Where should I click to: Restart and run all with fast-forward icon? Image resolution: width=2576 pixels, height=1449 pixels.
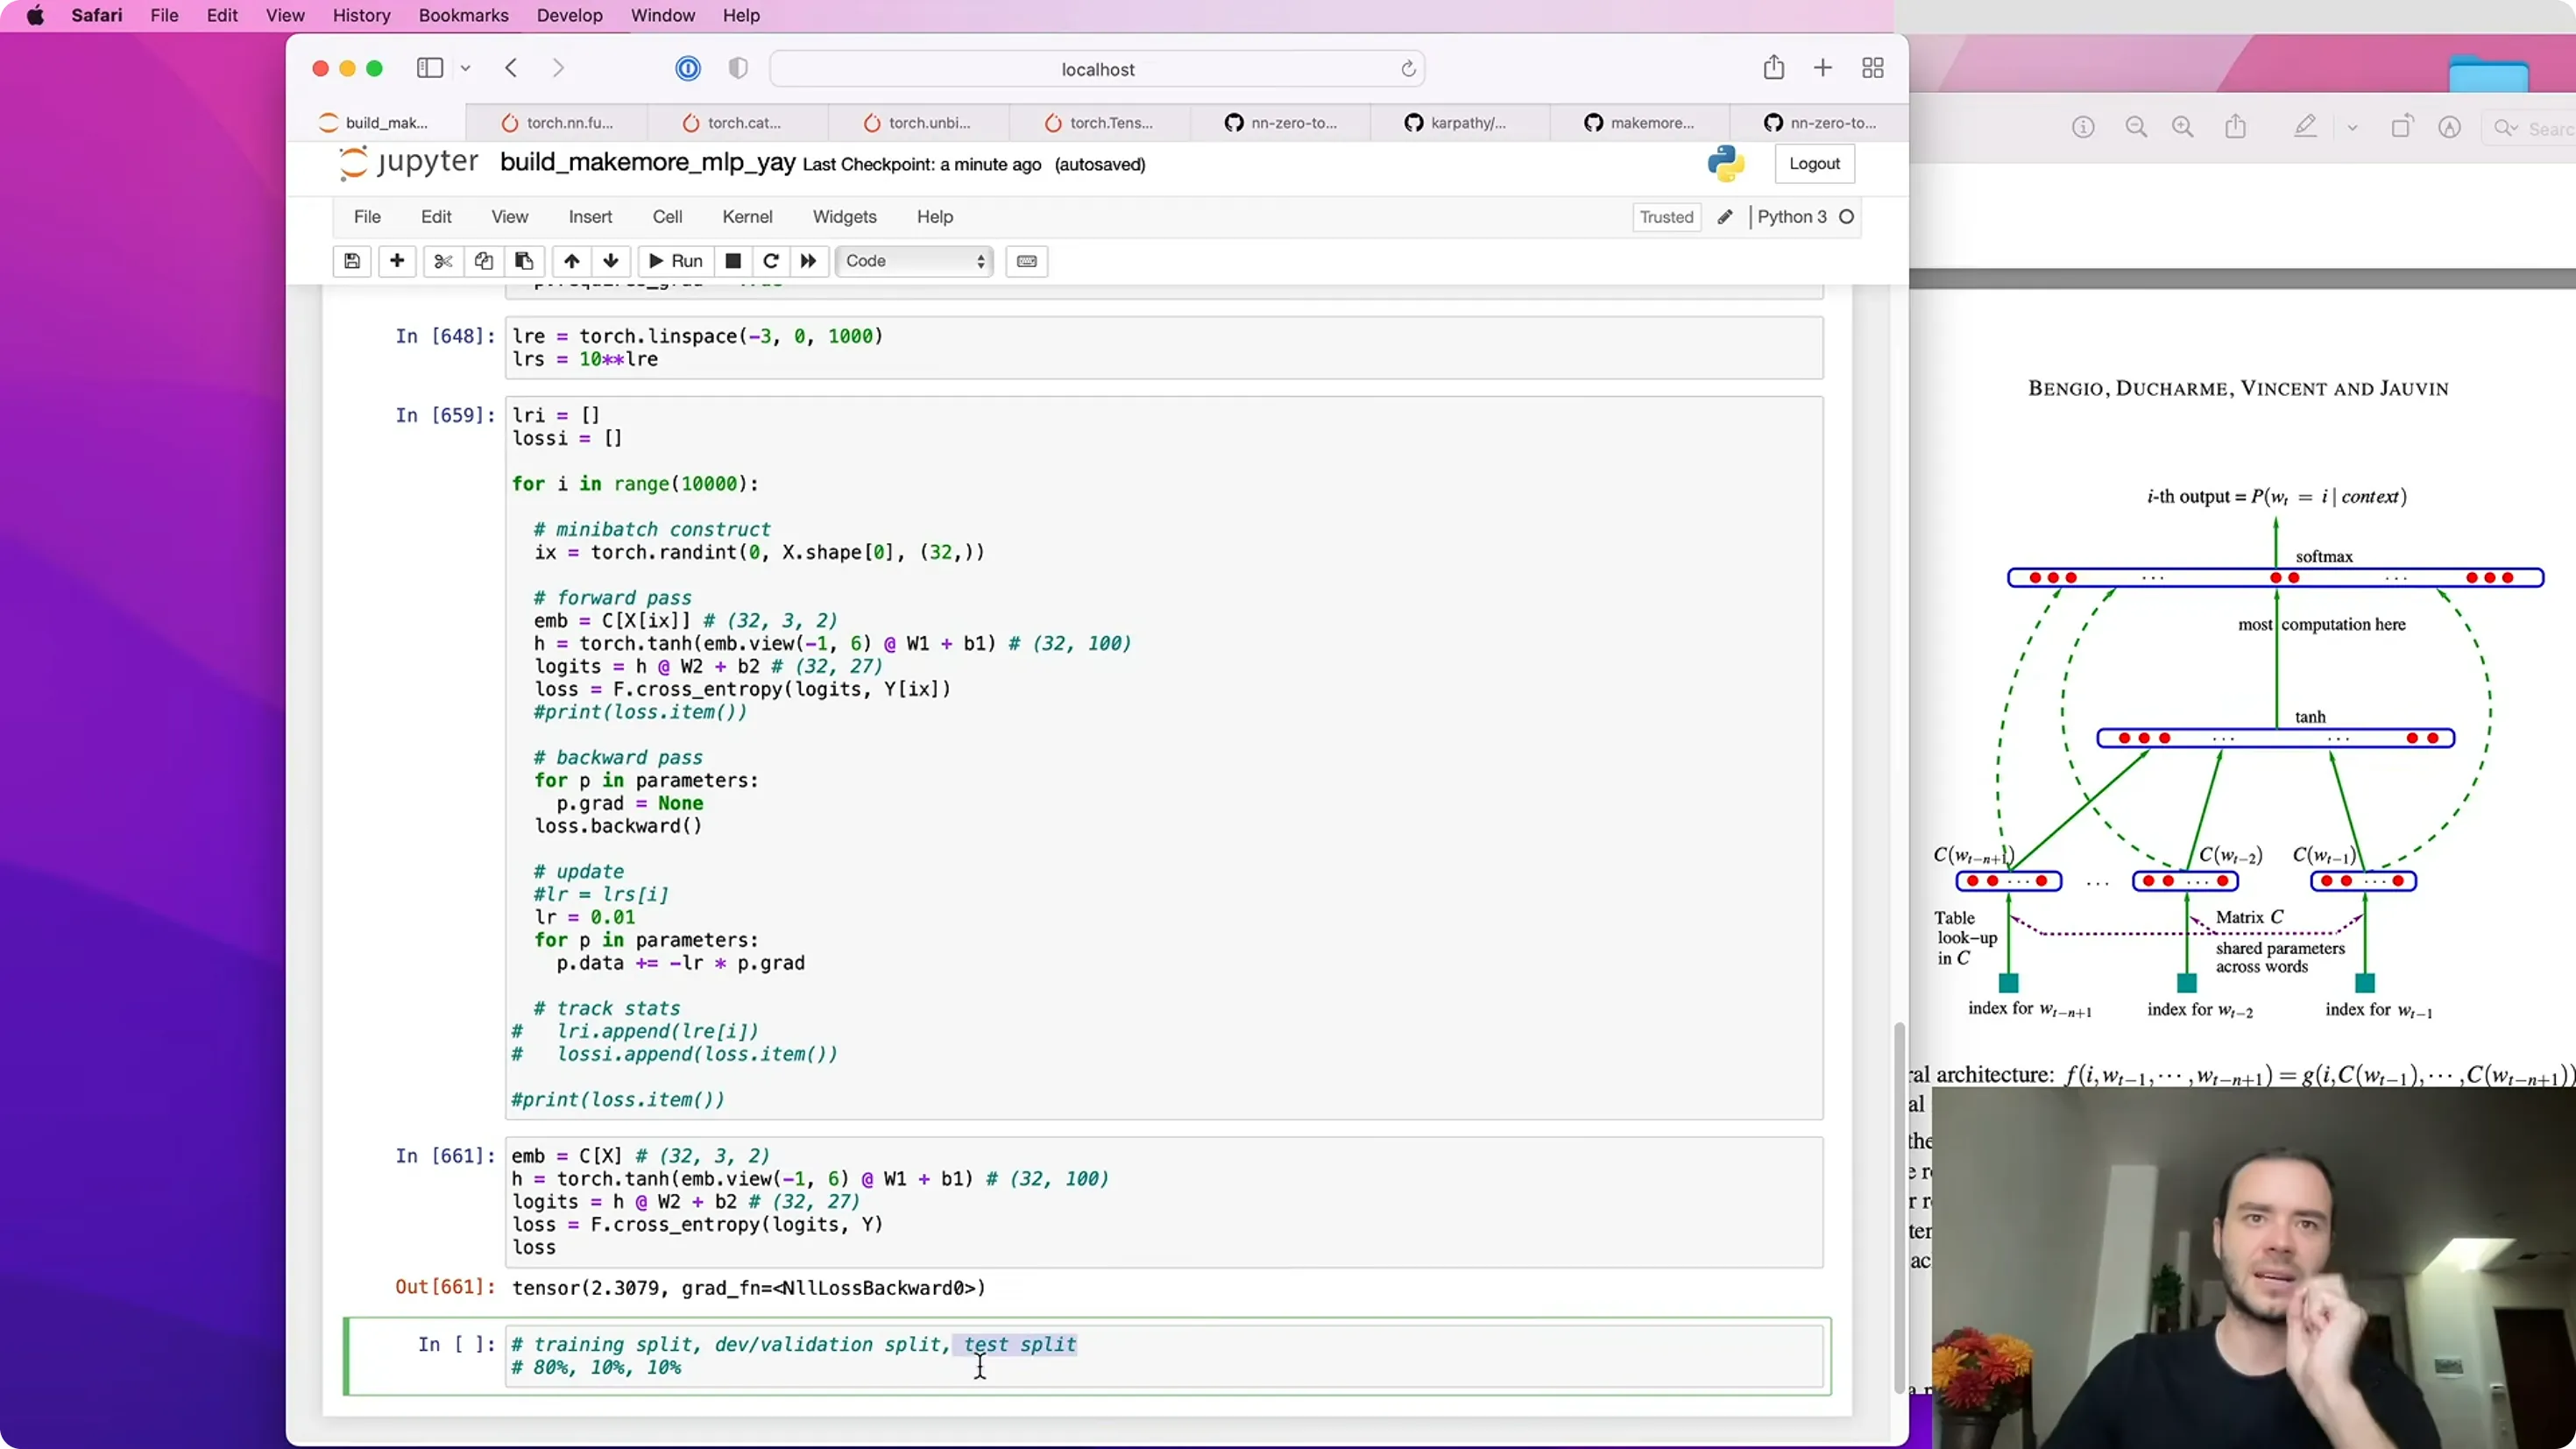pos(809,261)
